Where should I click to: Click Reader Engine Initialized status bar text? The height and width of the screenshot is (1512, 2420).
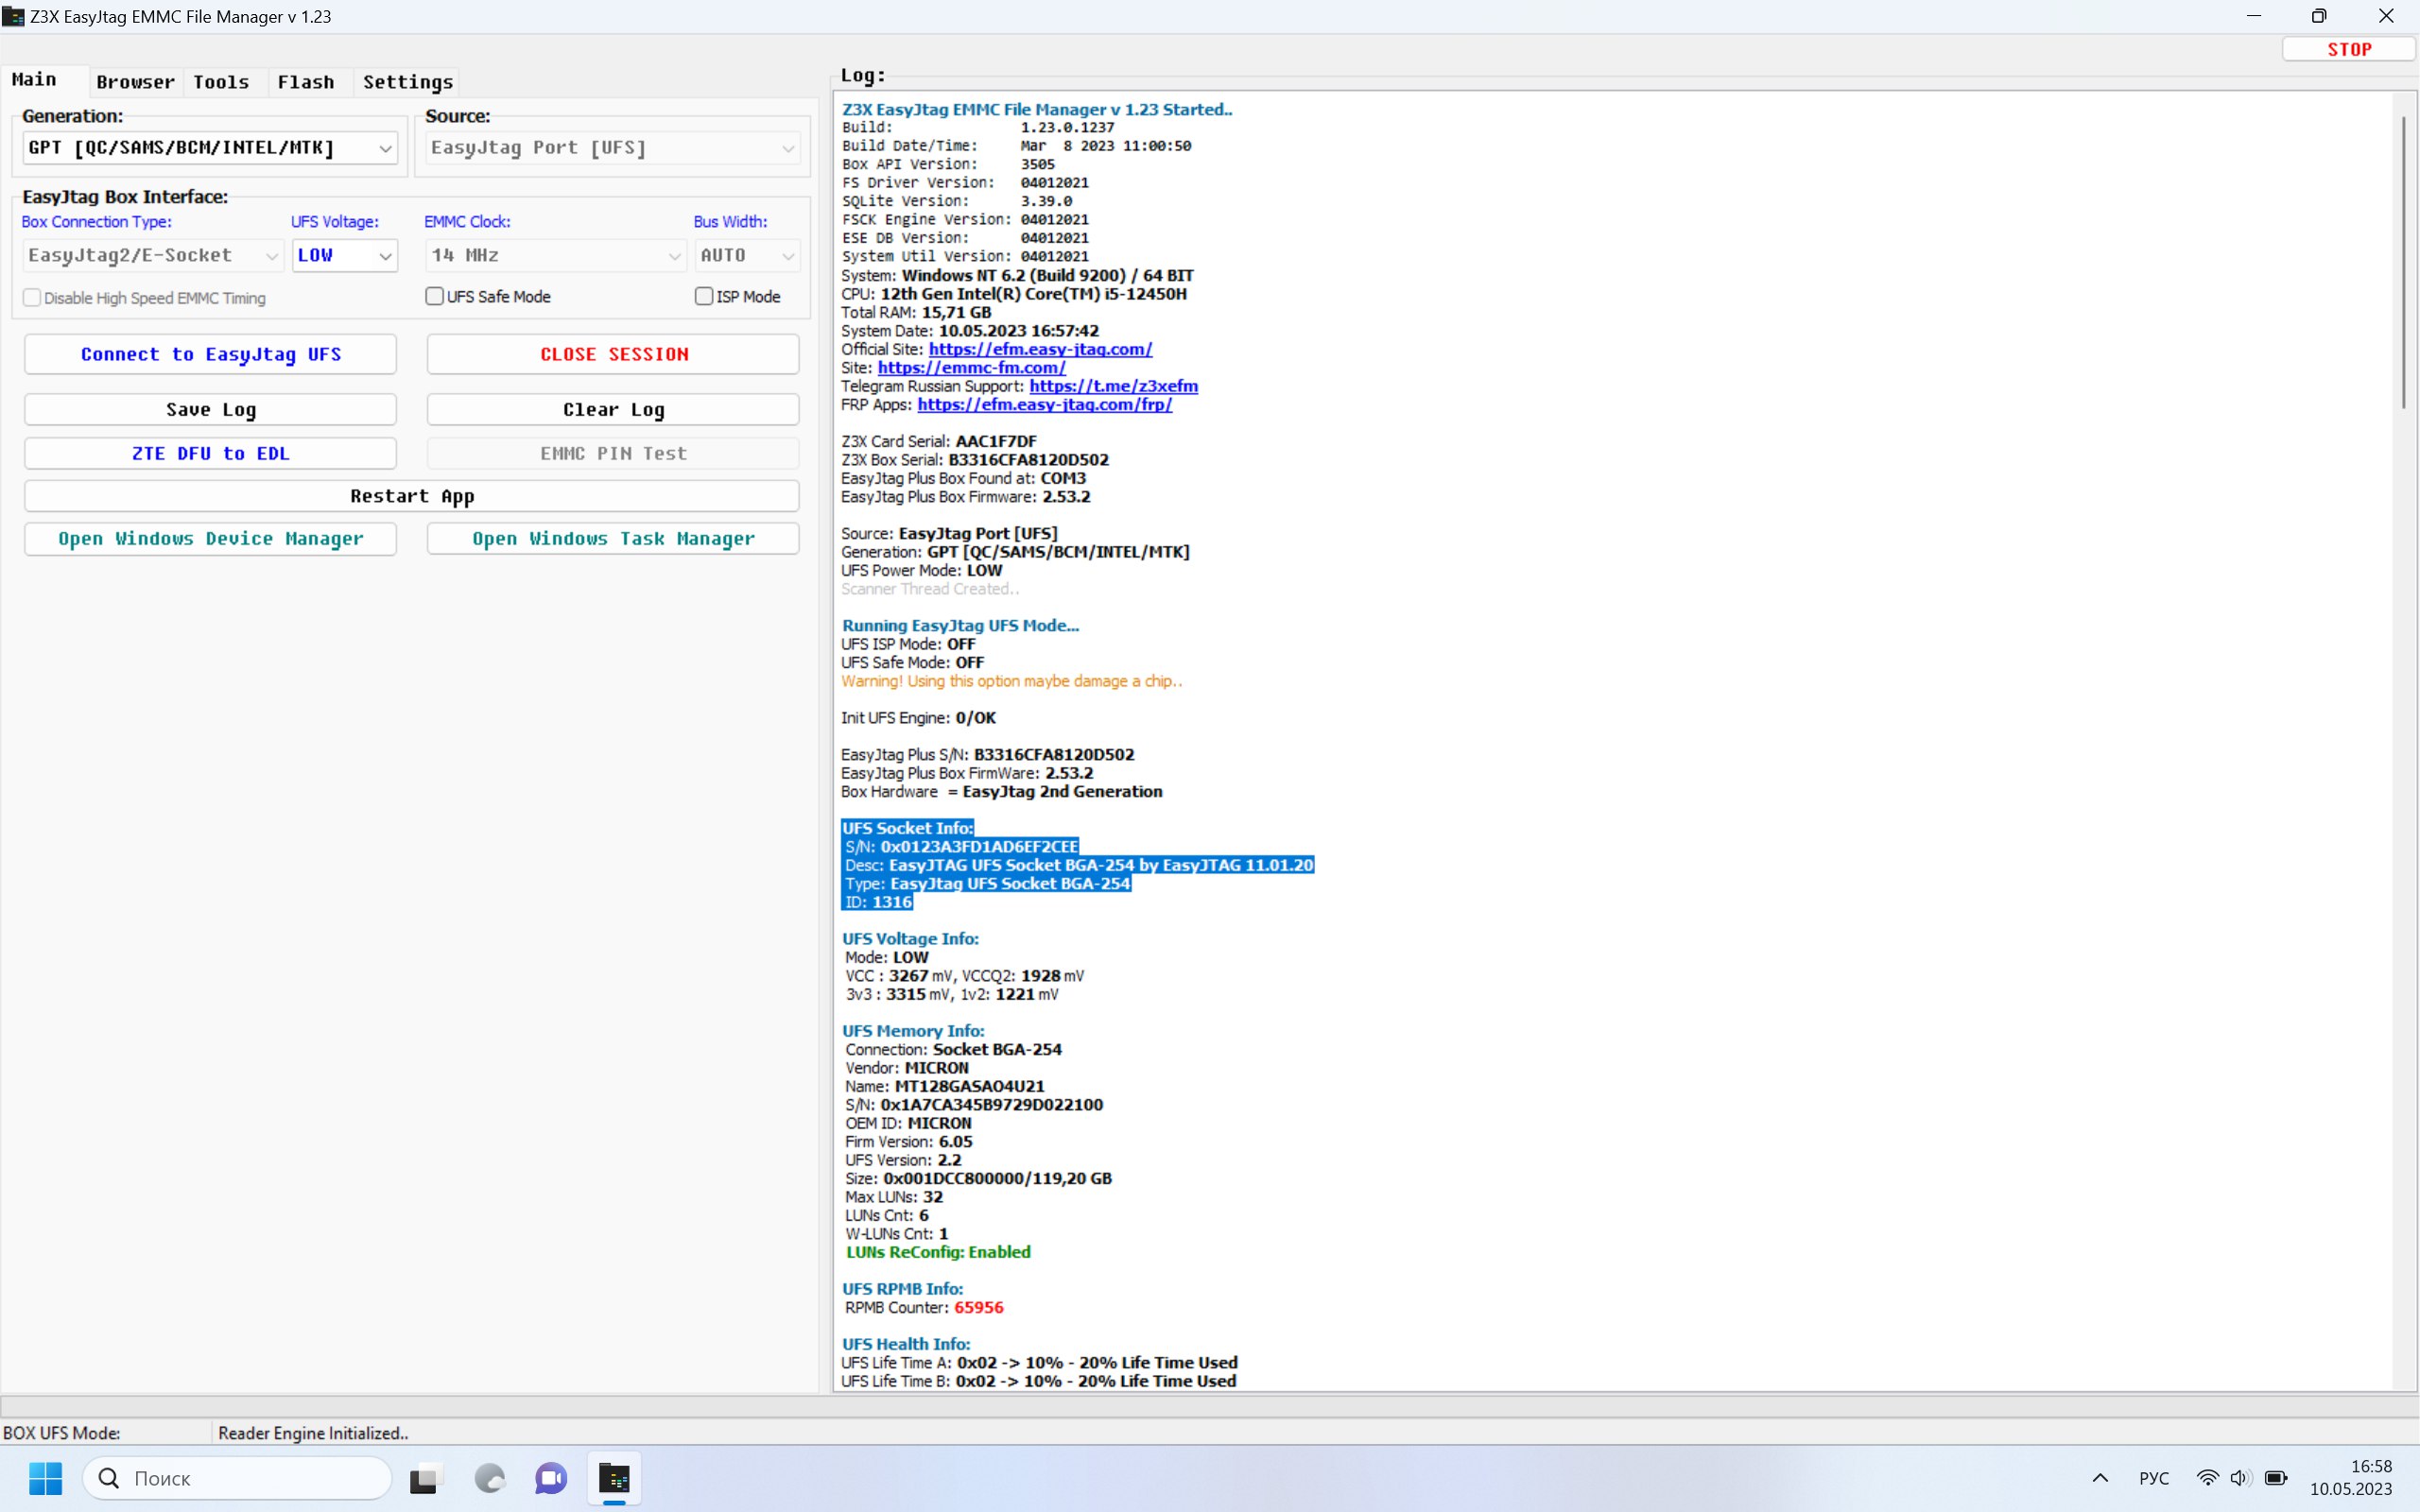coord(313,1433)
